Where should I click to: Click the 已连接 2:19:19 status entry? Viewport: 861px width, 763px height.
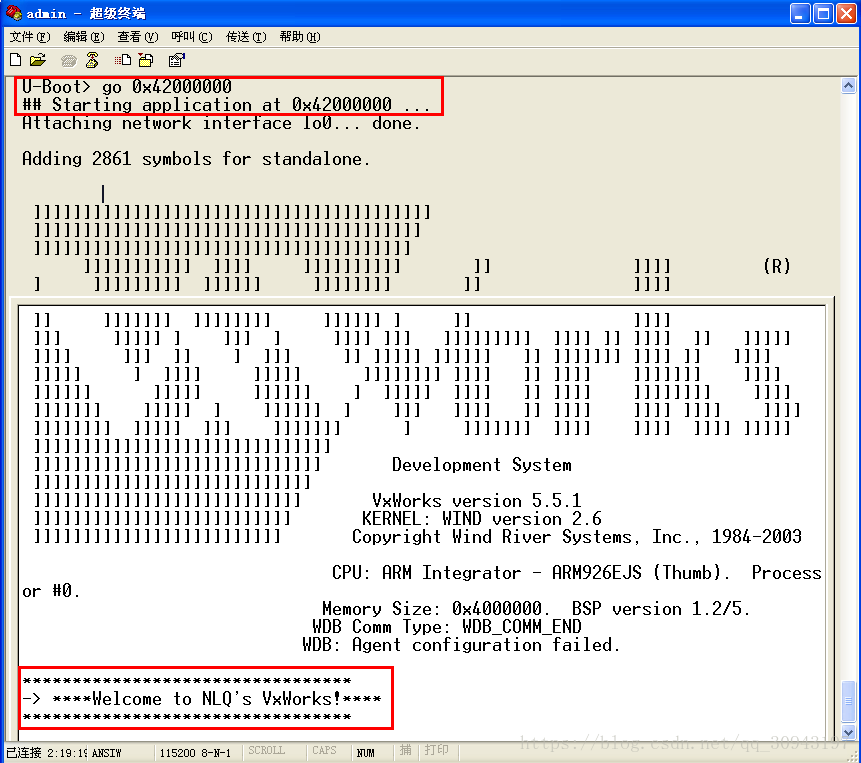(46, 753)
